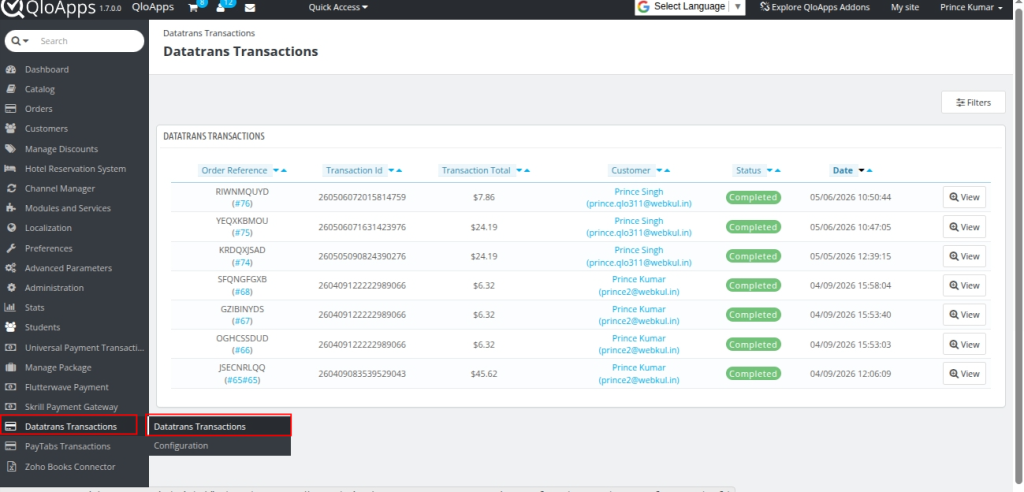Click the Zoho Books Connector icon
Screen dimensions: 1024x492
click(10, 467)
